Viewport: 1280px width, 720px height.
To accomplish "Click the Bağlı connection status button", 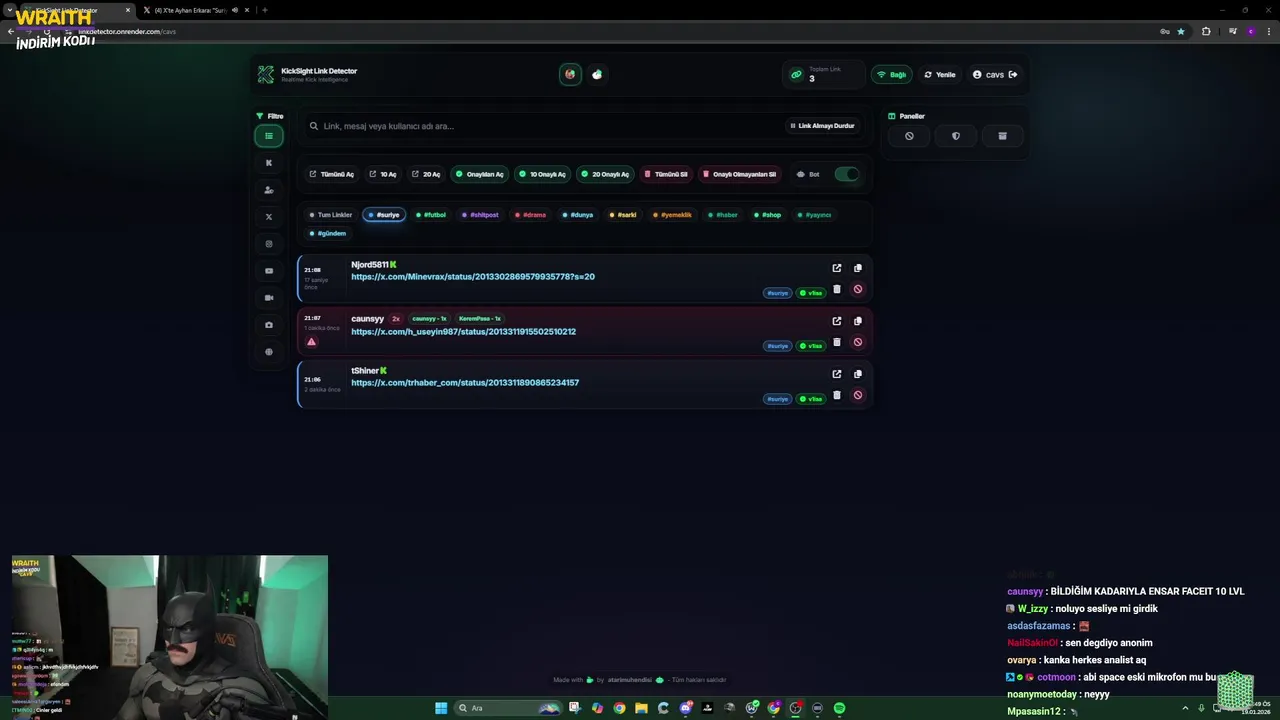I will click(892, 75).
